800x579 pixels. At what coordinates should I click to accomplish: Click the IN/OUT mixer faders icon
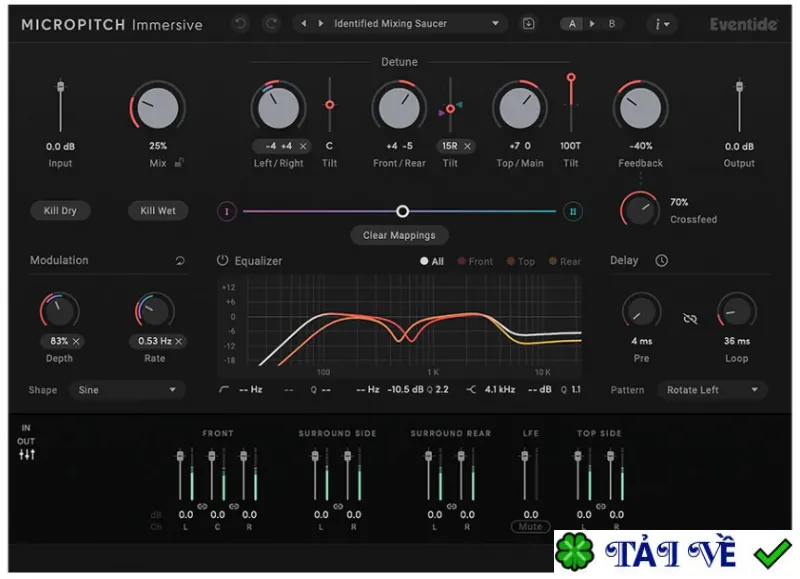27,455
